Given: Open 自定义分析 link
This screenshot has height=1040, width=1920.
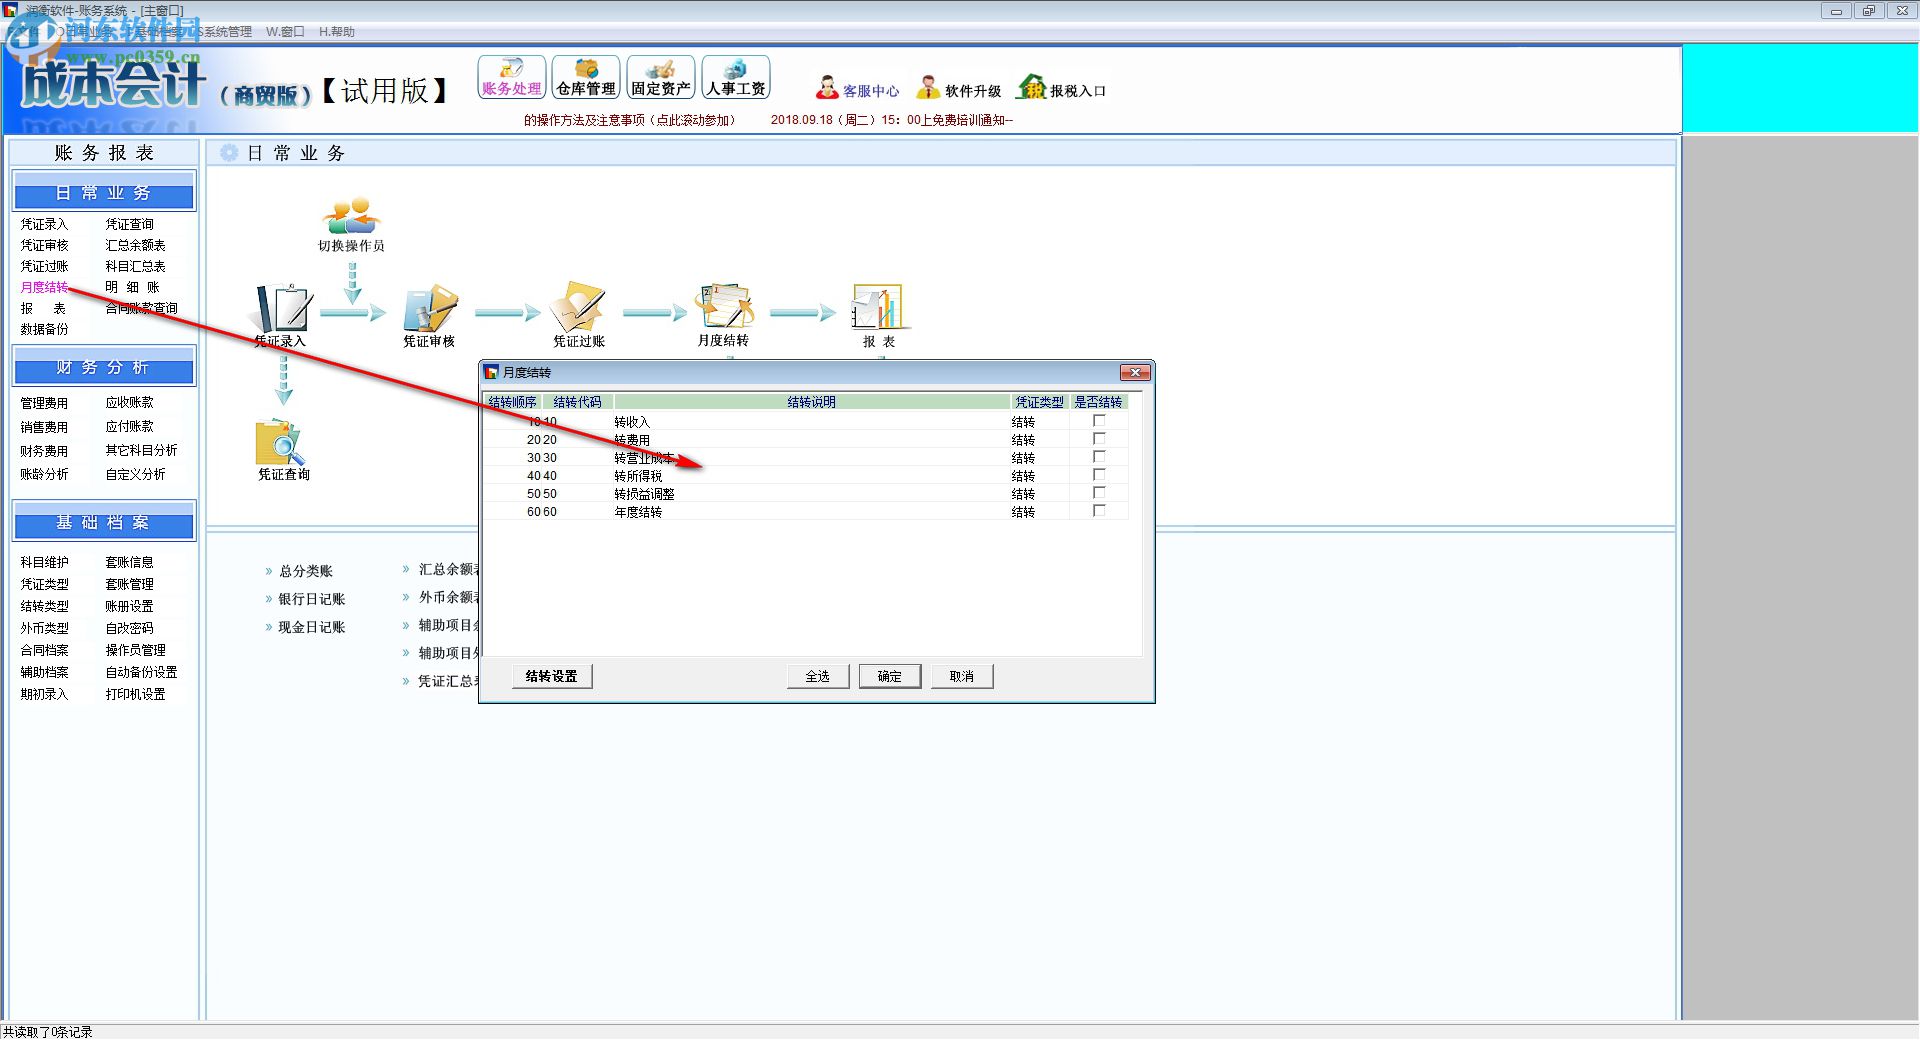Looking at the screenshot, I should point(135,474).
